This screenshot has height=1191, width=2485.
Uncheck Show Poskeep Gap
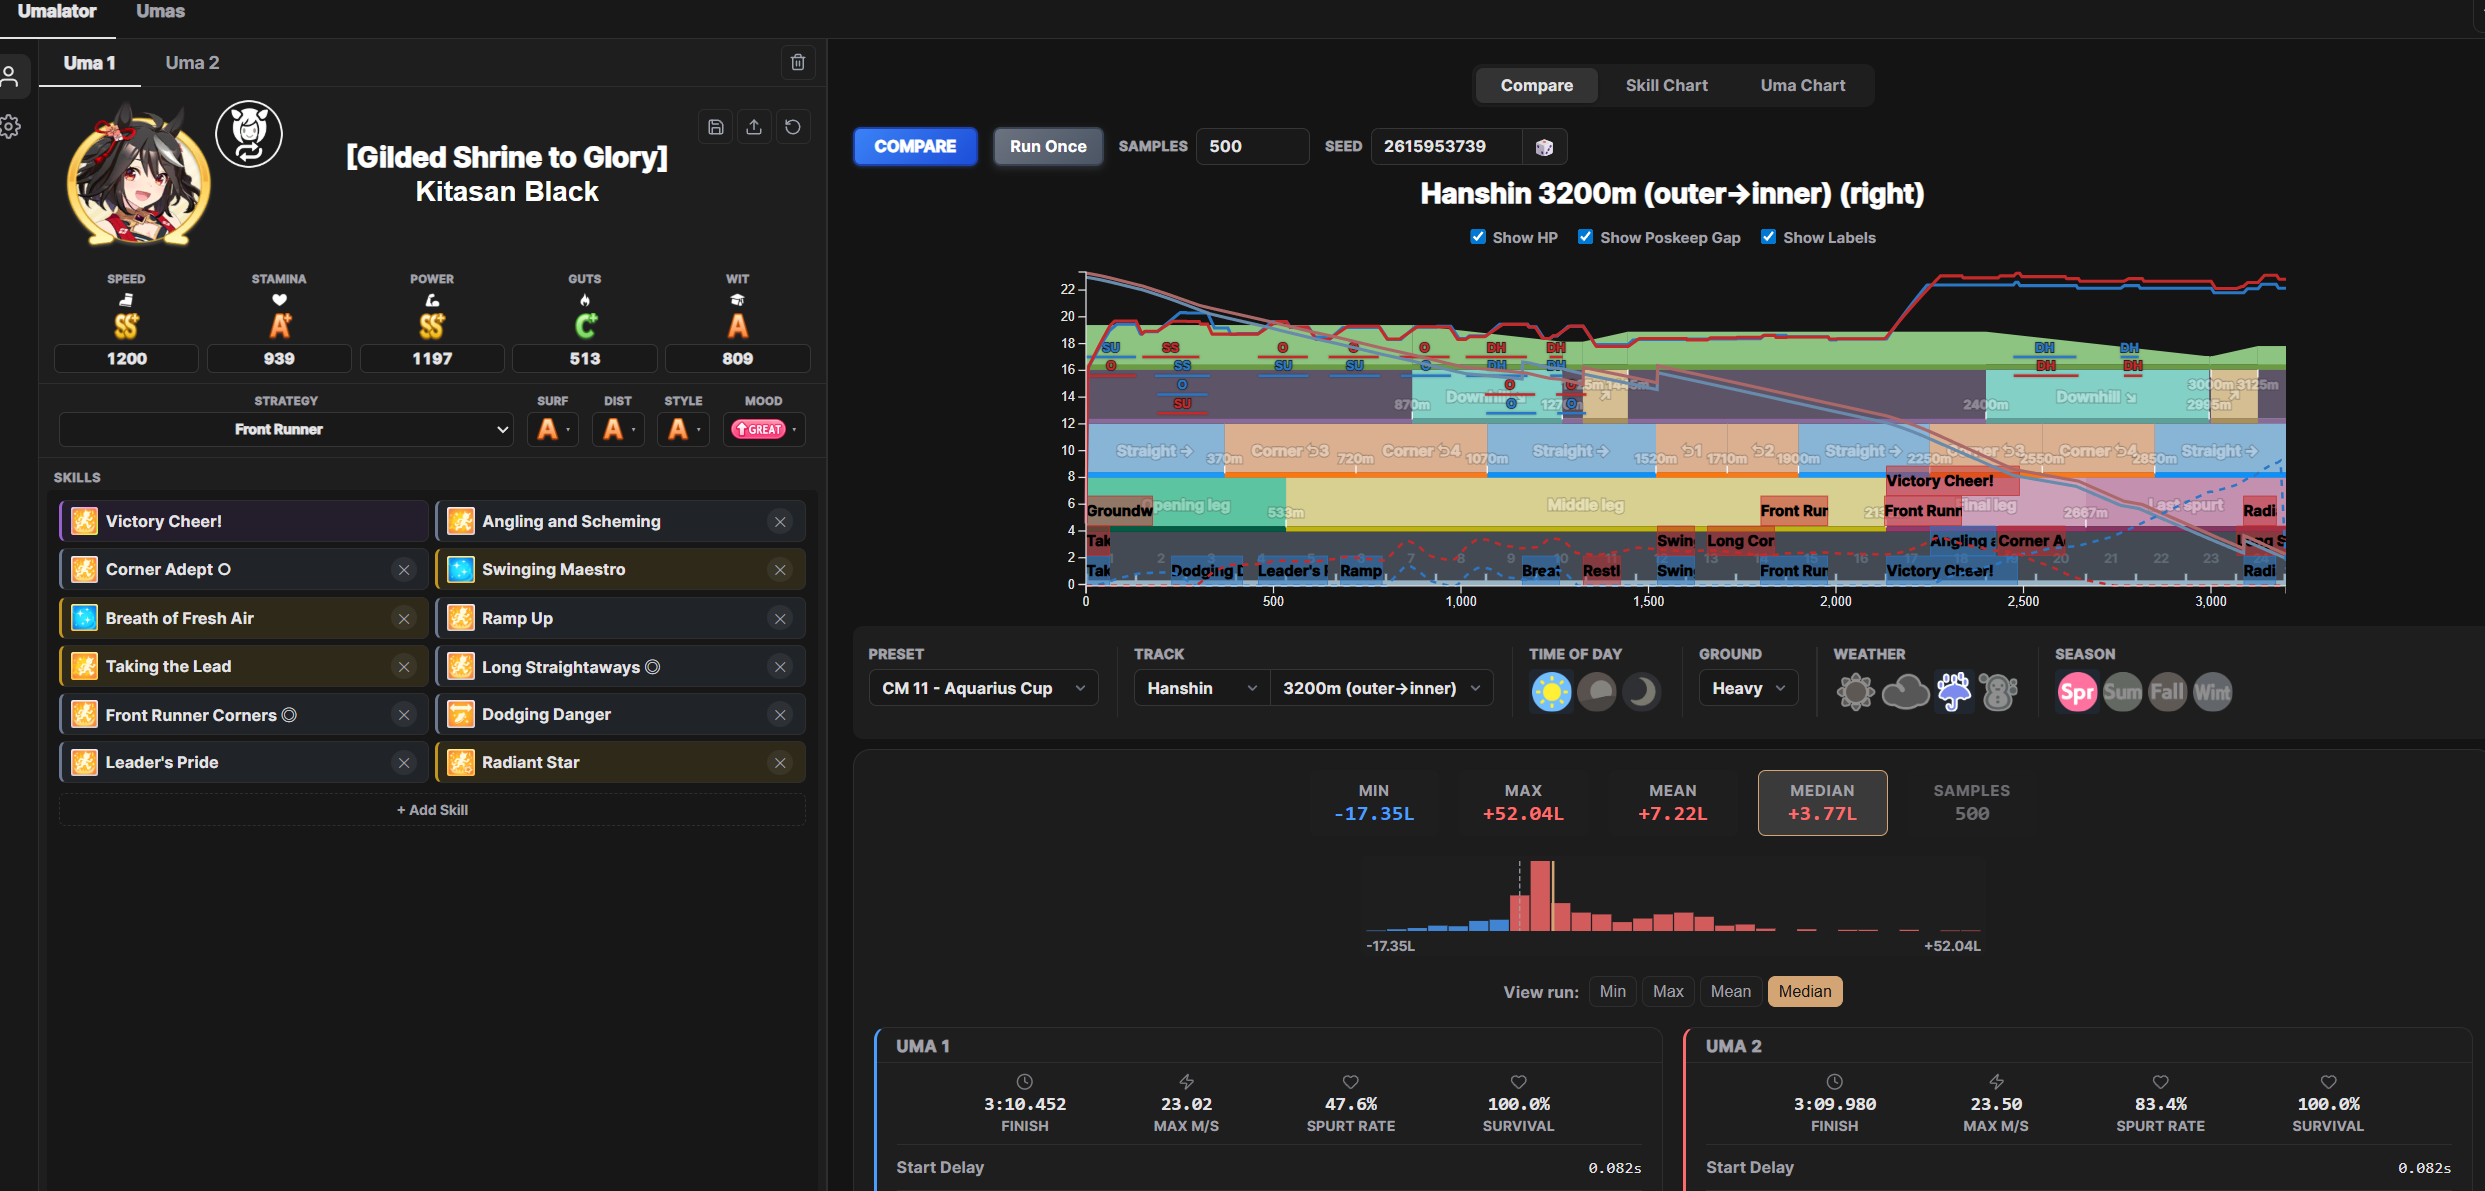point(1585,237)
